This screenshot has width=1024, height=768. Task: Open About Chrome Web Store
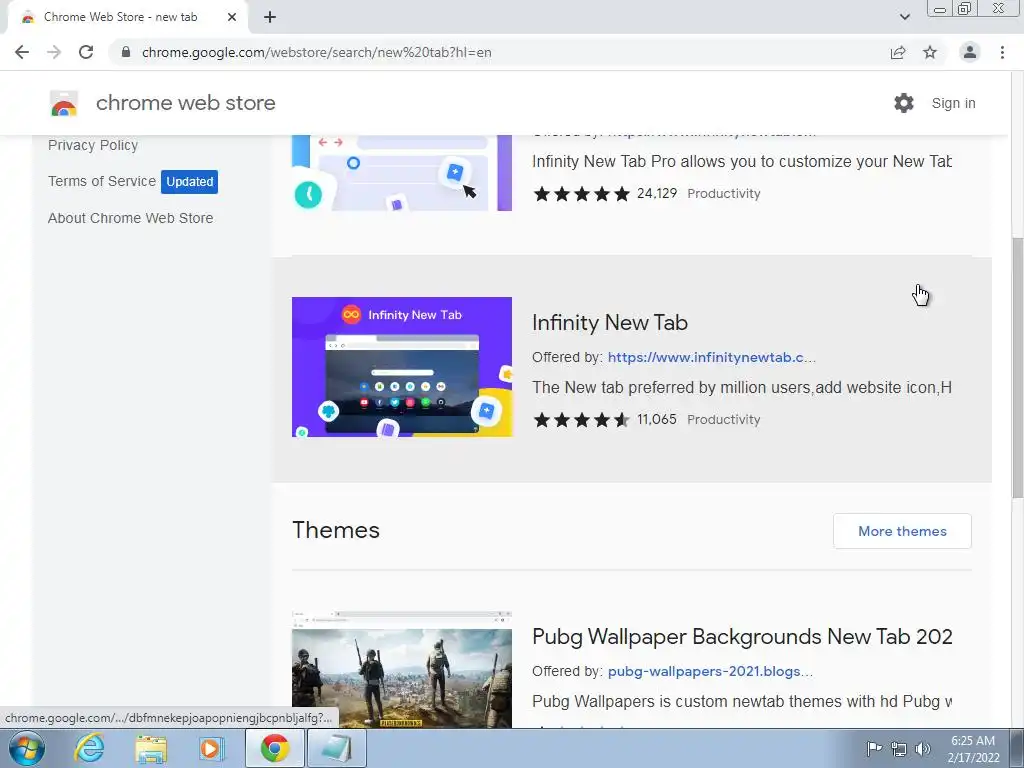131,218
